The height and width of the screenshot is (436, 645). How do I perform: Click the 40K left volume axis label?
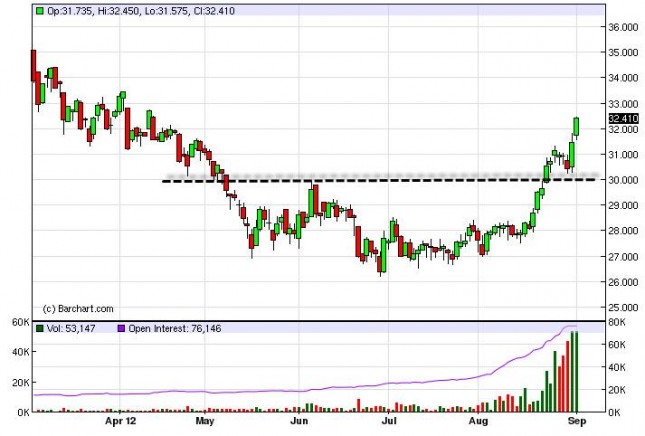21,352
